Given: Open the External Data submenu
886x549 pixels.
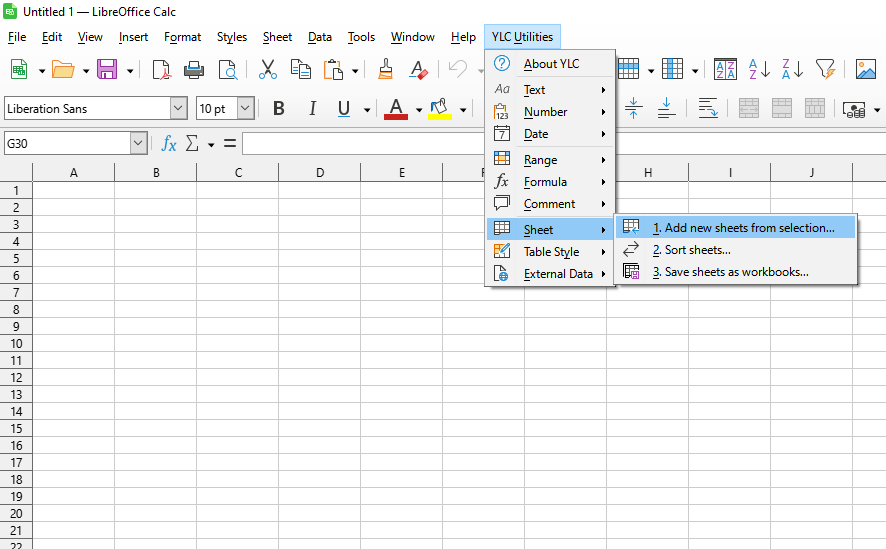Looking at the screenshot, I should coord(558,274).
